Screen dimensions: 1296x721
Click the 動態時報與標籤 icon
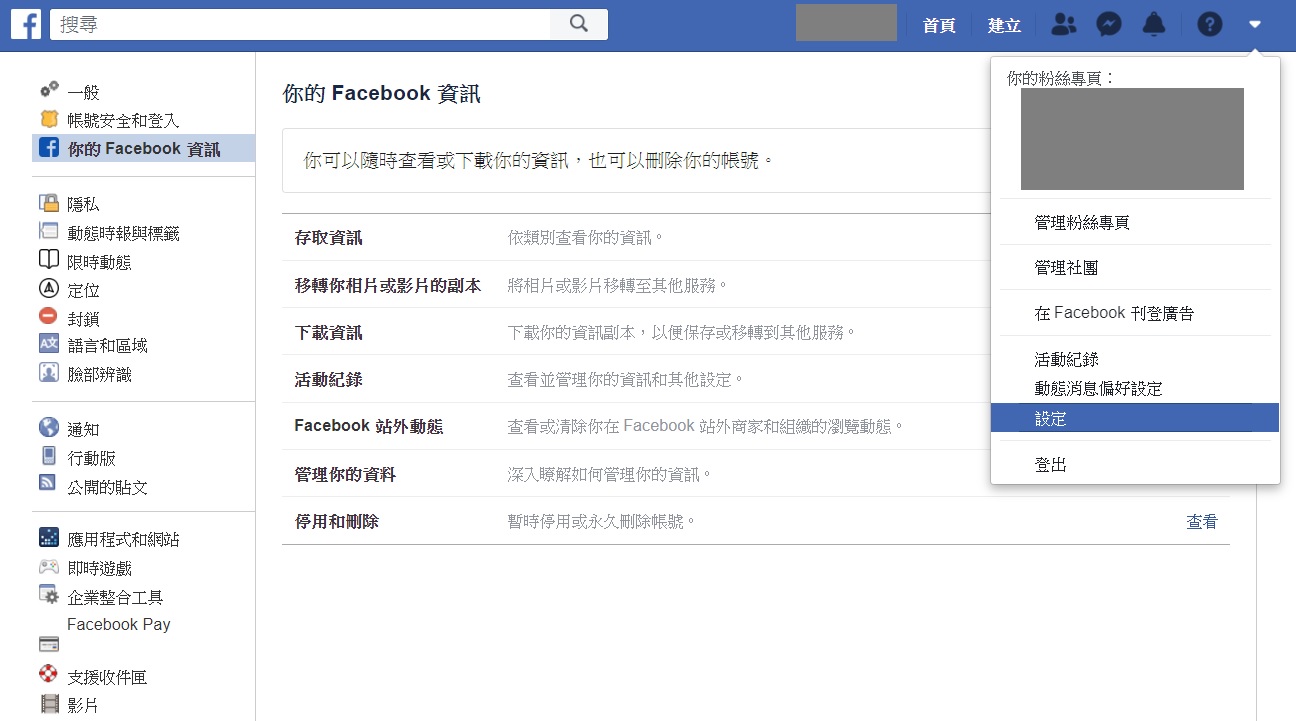click(49, 232)
